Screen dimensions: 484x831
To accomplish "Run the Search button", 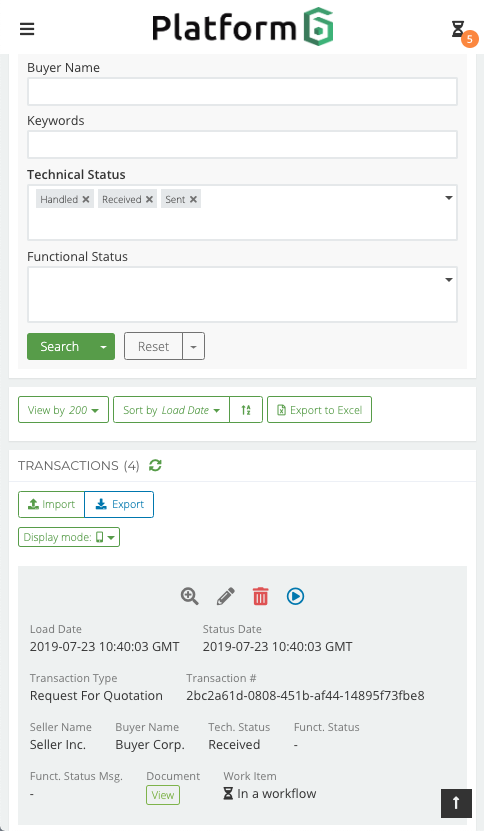I will point(59,347).
